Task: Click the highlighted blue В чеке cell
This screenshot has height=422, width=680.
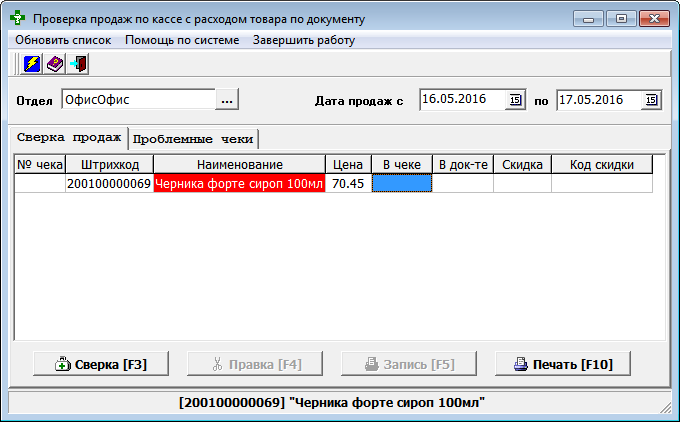Action: [x=402, y=183]
